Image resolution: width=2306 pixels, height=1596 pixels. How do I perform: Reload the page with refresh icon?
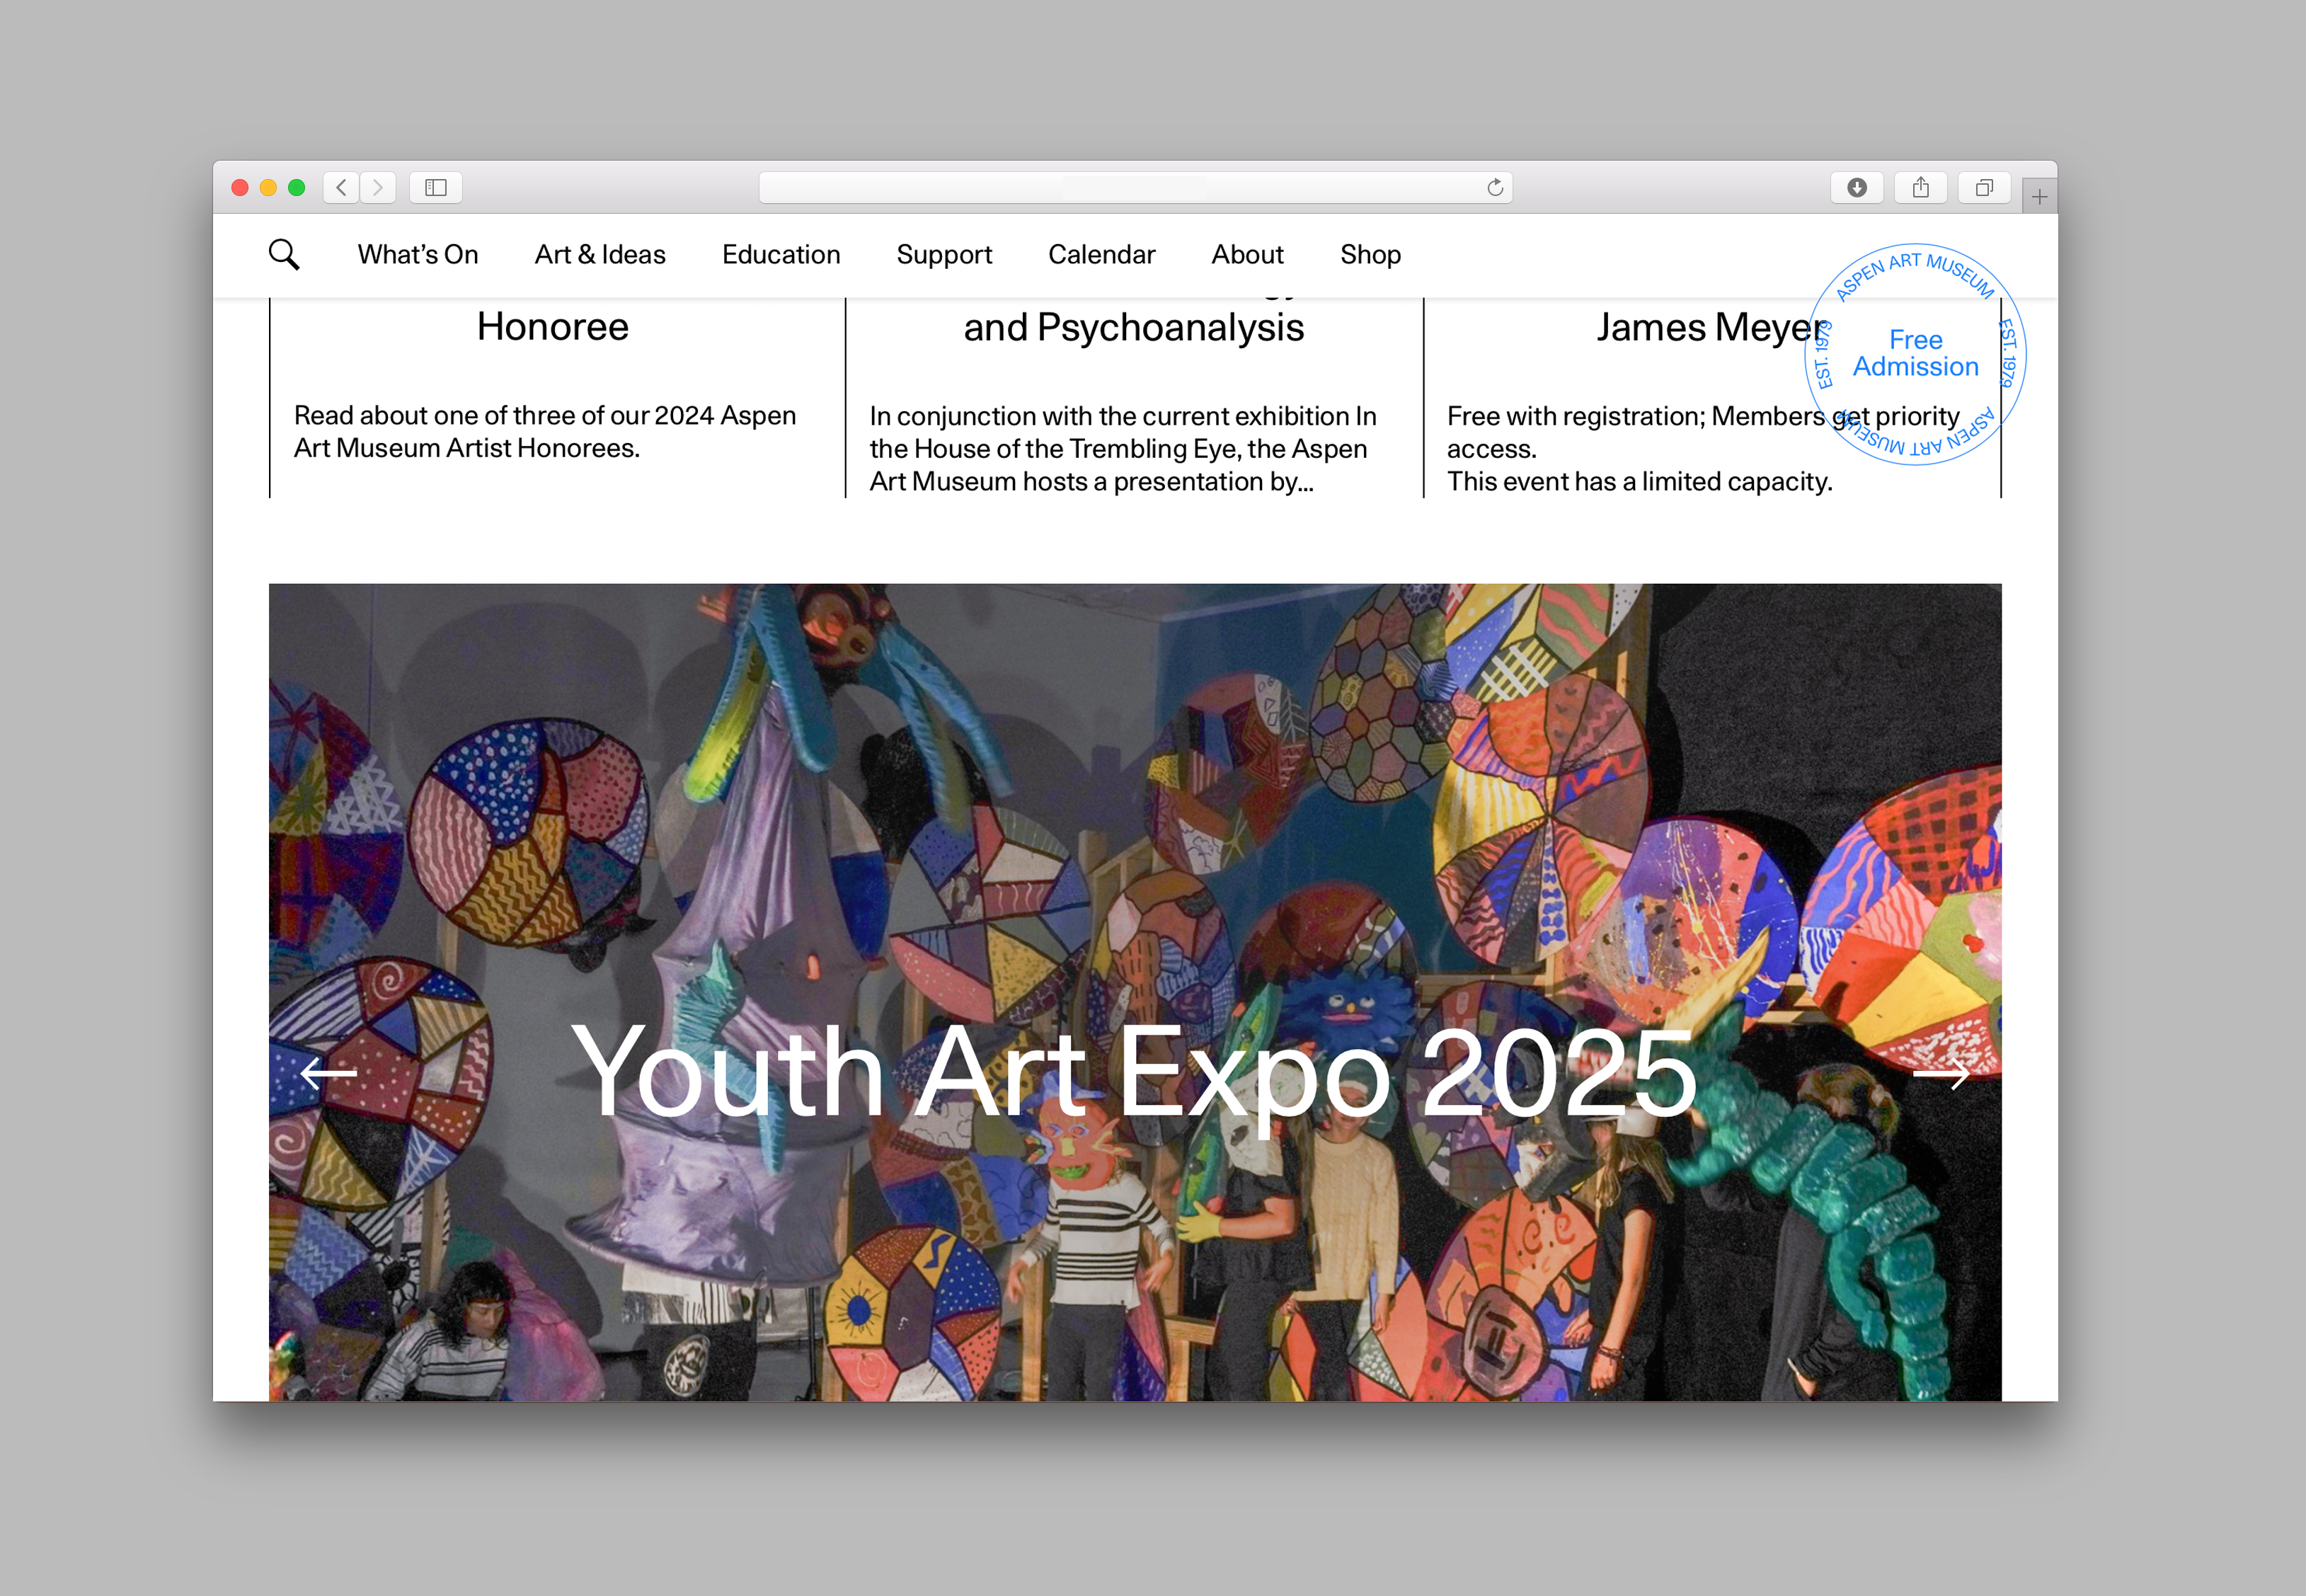point(1494,188)
